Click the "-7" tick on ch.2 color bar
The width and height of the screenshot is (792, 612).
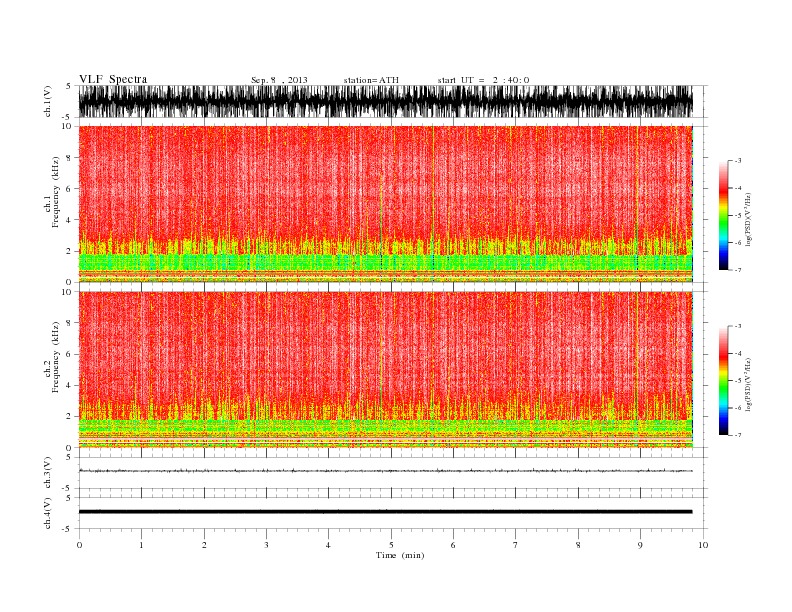coord(738,435)
